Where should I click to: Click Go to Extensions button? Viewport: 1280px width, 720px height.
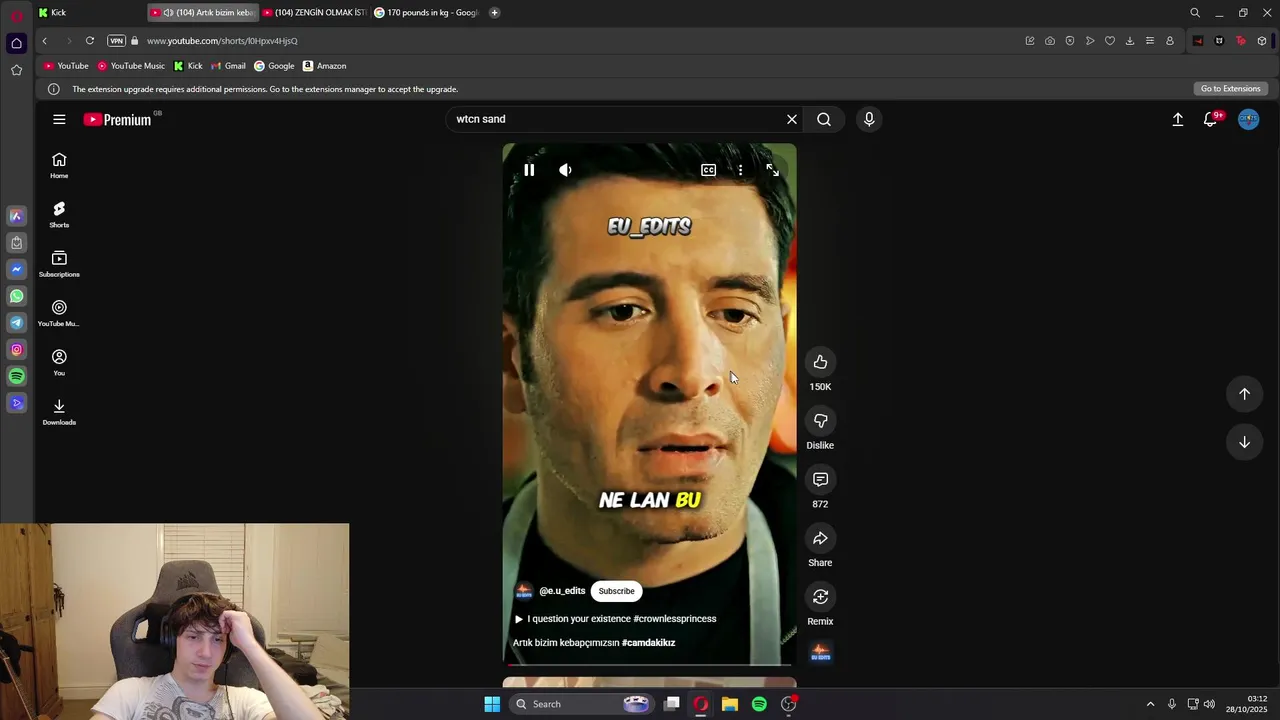coord(1230,89)
